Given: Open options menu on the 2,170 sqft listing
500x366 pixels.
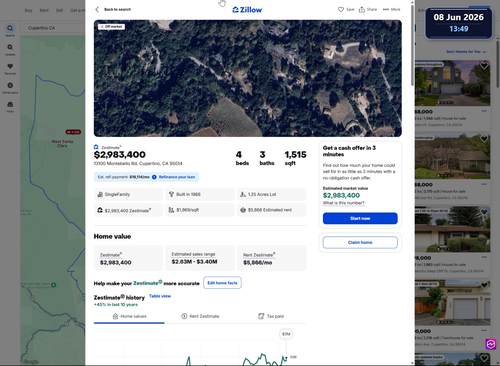Looking at the screenshot, I should click(484, 184).
